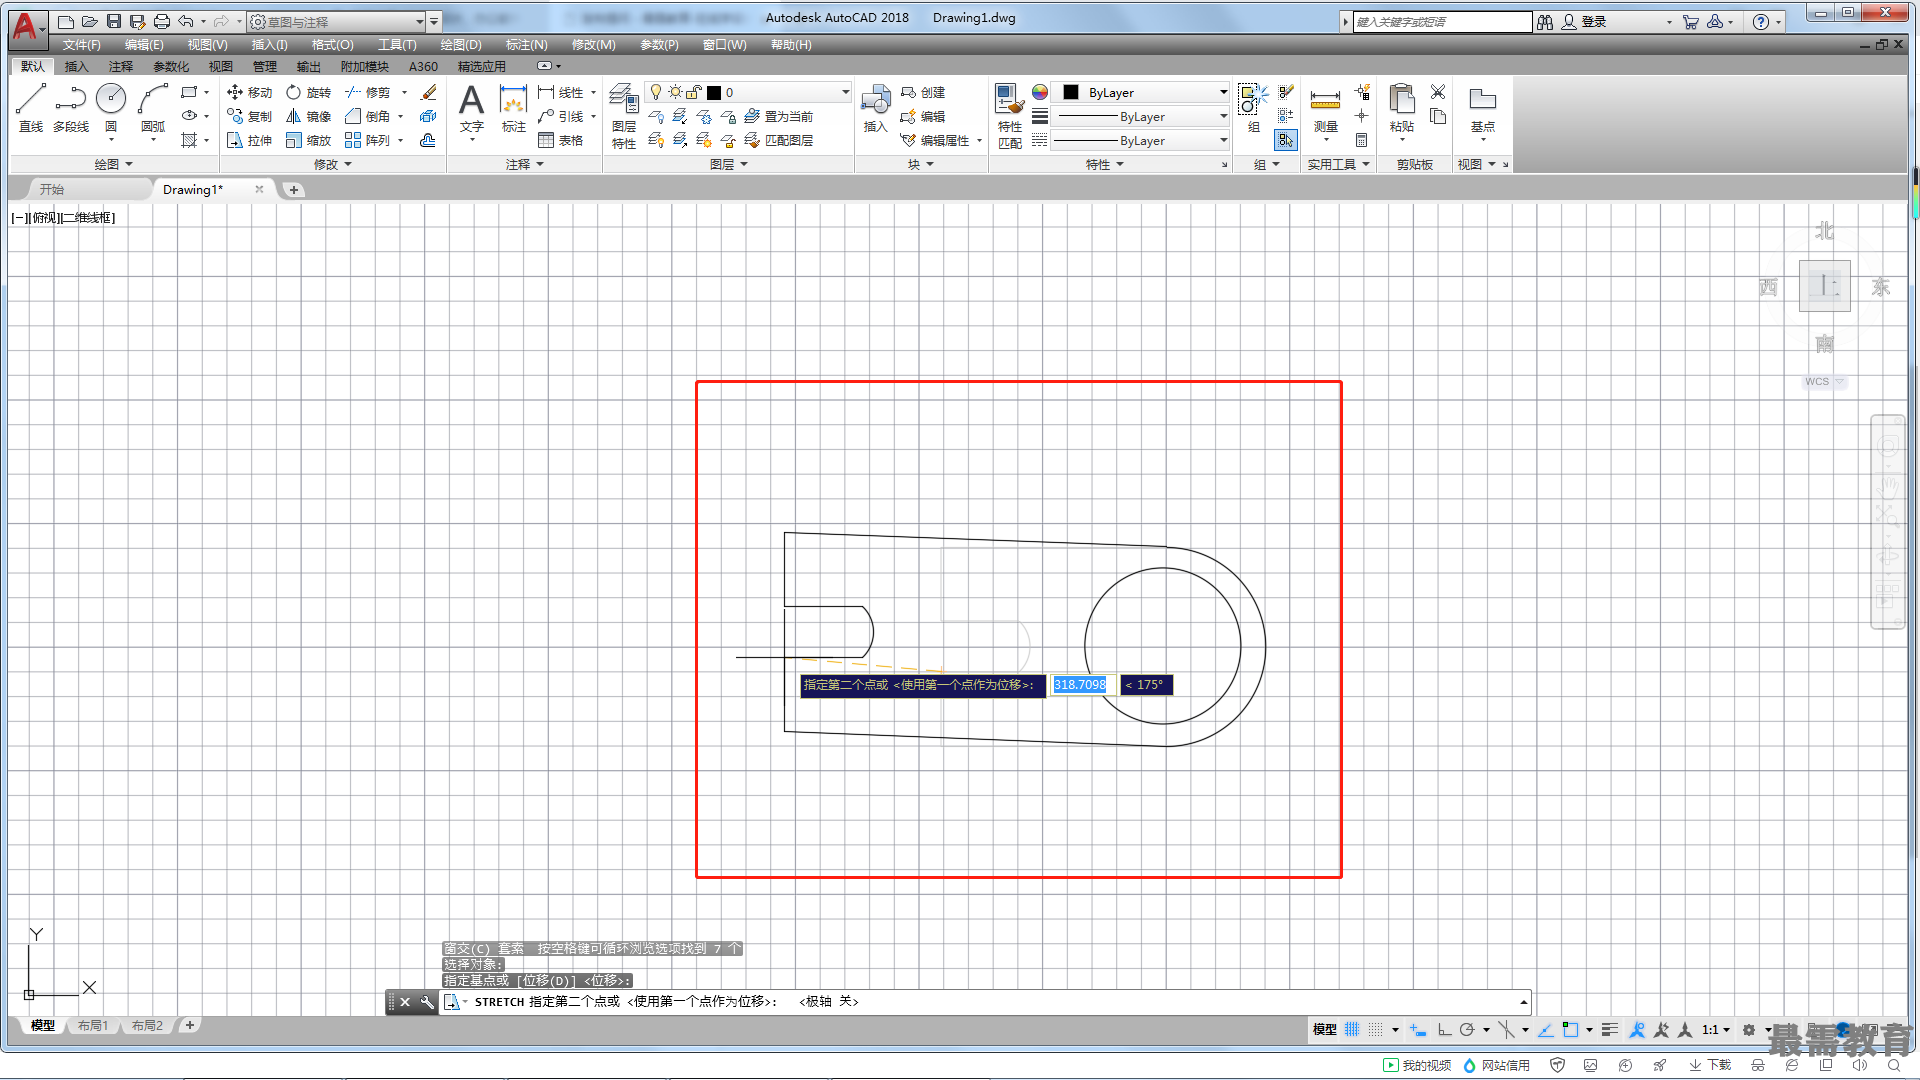
Task: Switch to the 布局1 layout tab
Action: [93, 1025]
